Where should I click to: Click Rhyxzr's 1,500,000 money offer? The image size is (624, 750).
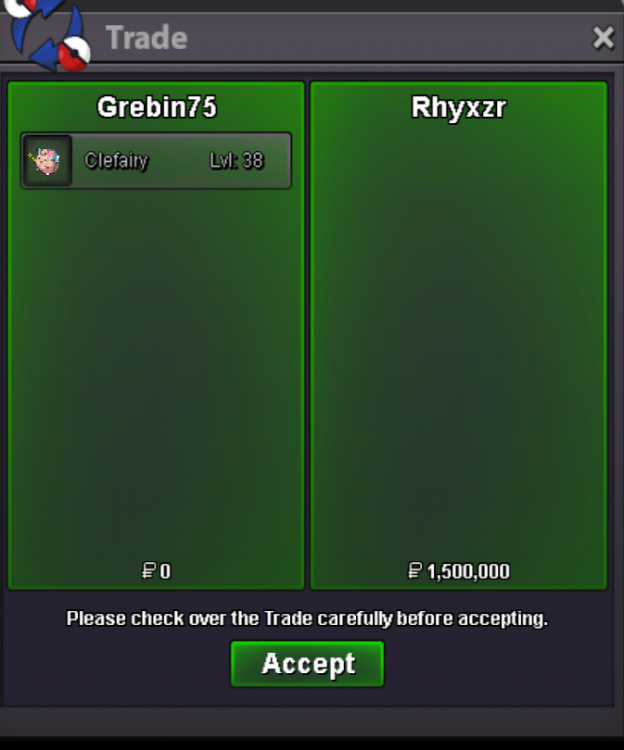pyautogui.click(x=459, y=571)
